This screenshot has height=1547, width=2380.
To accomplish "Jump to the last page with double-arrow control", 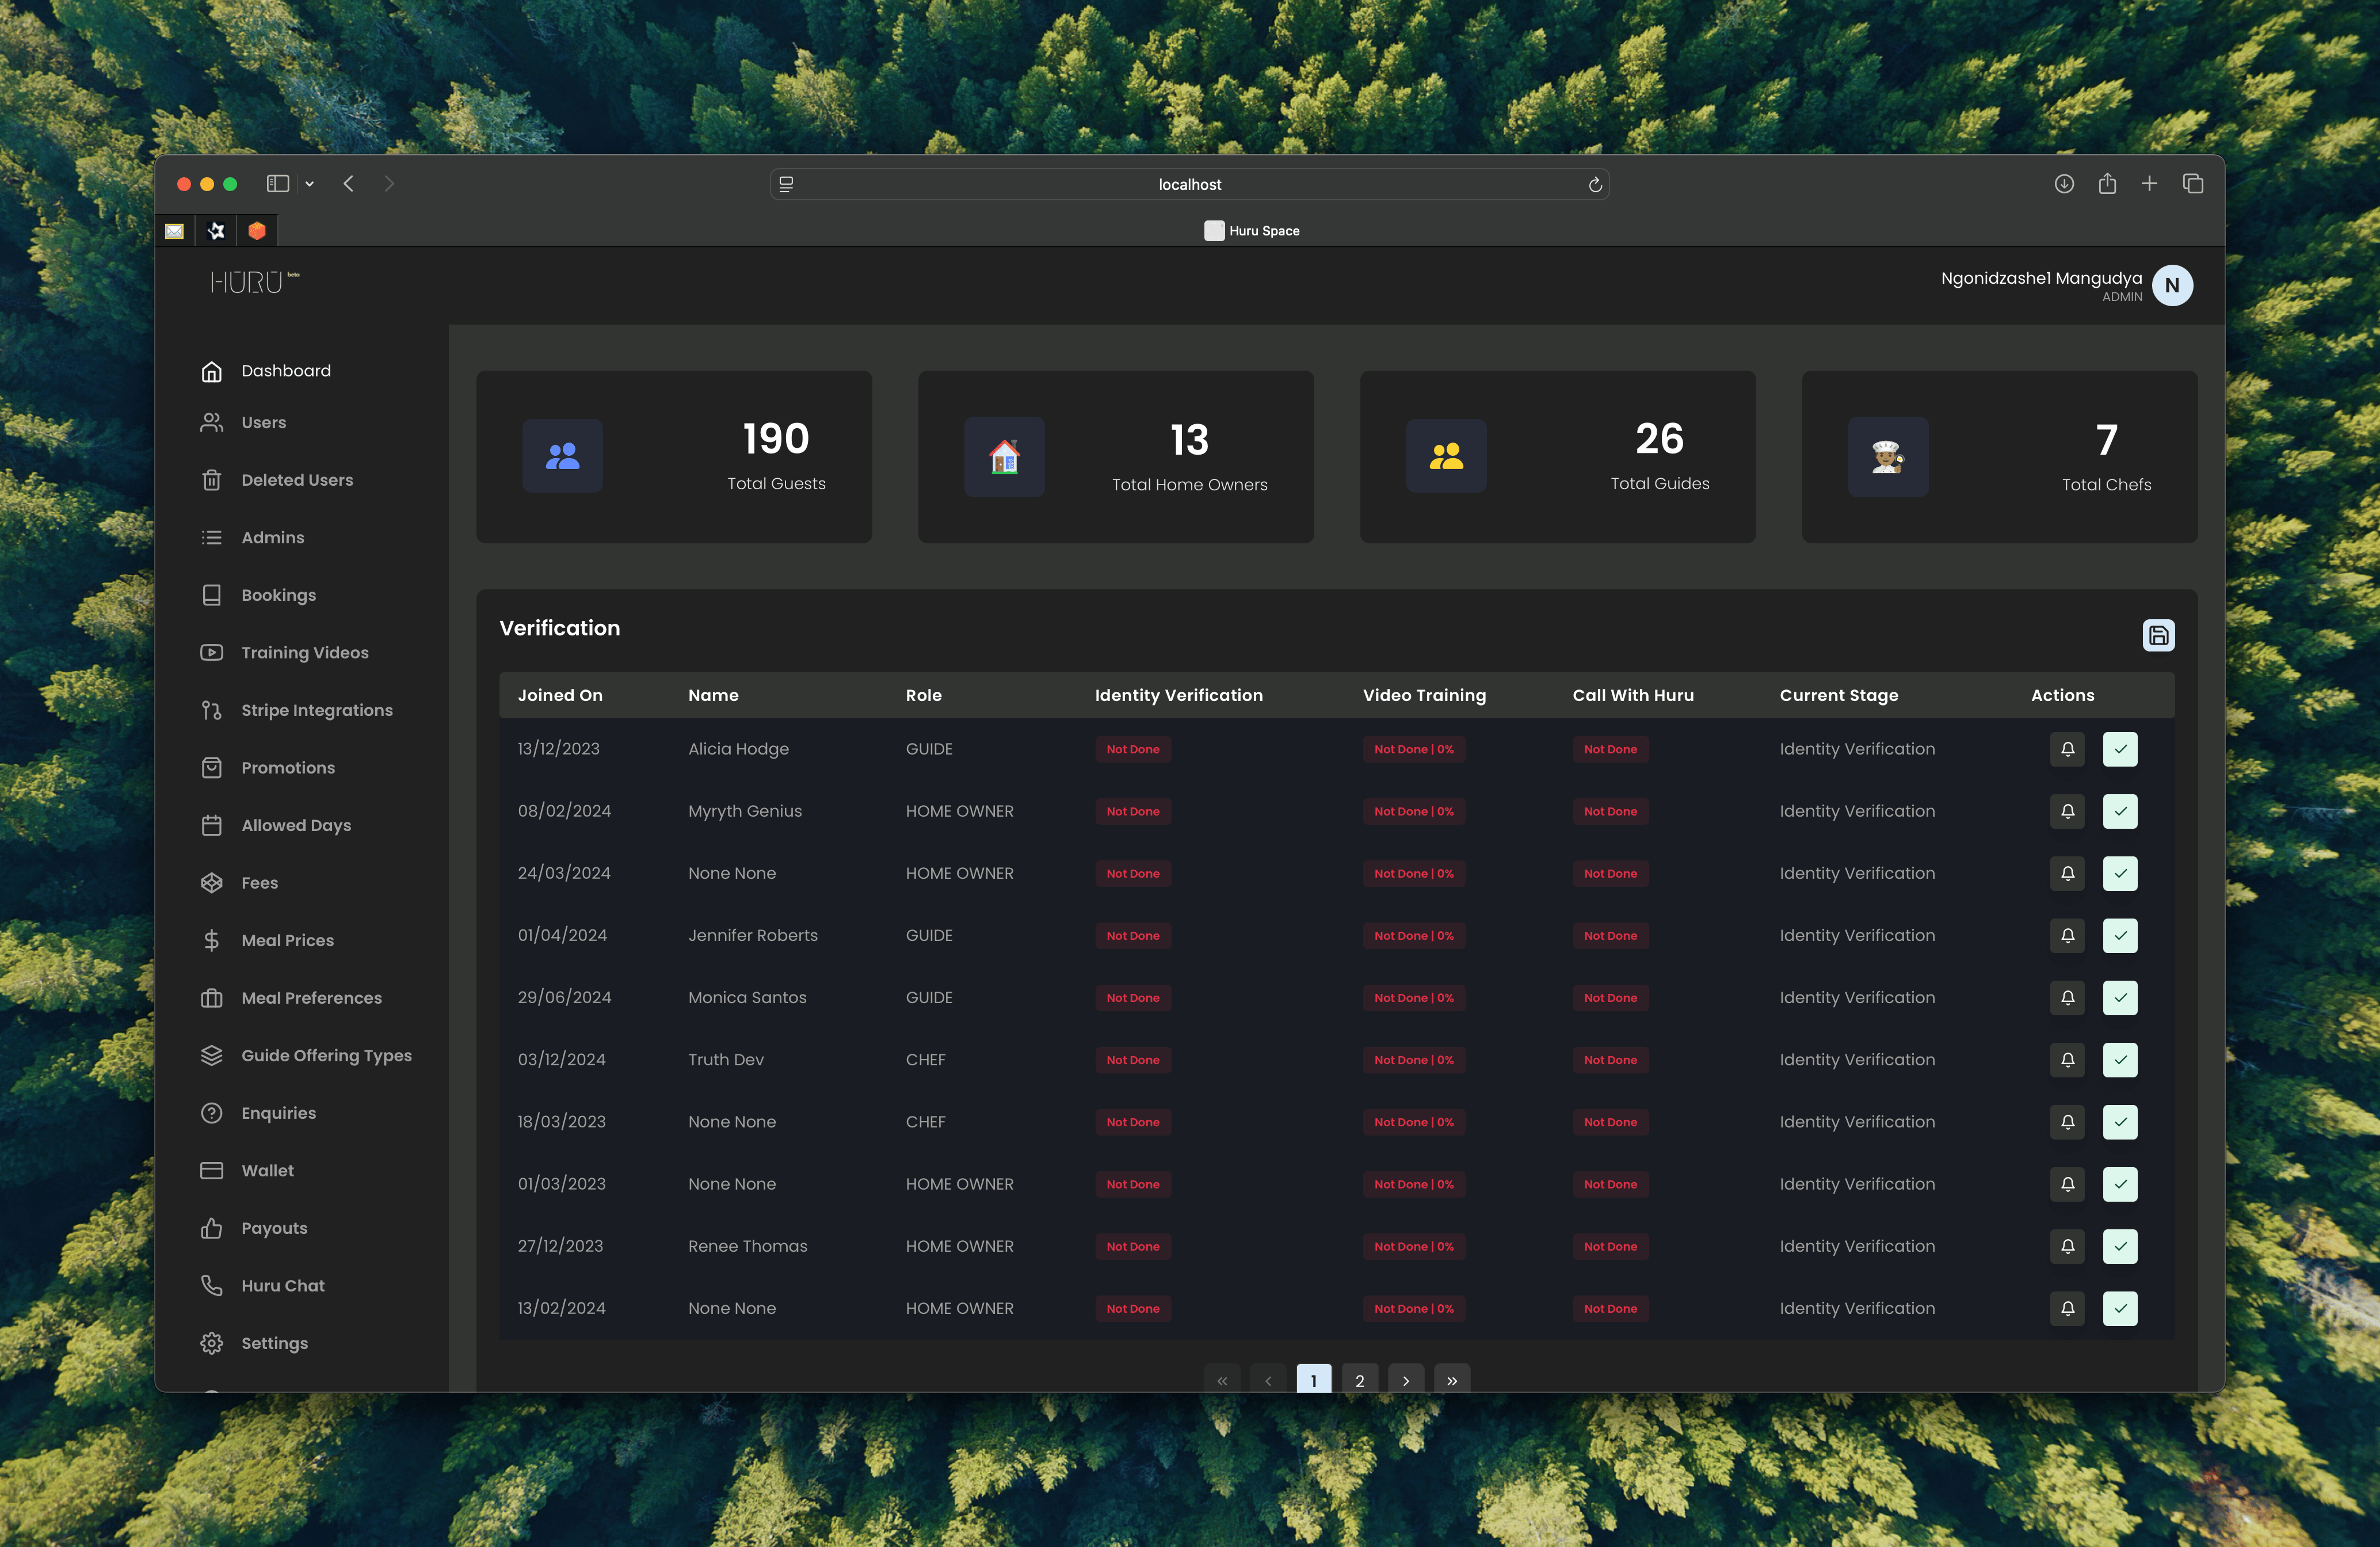I will (1452, 1380).
